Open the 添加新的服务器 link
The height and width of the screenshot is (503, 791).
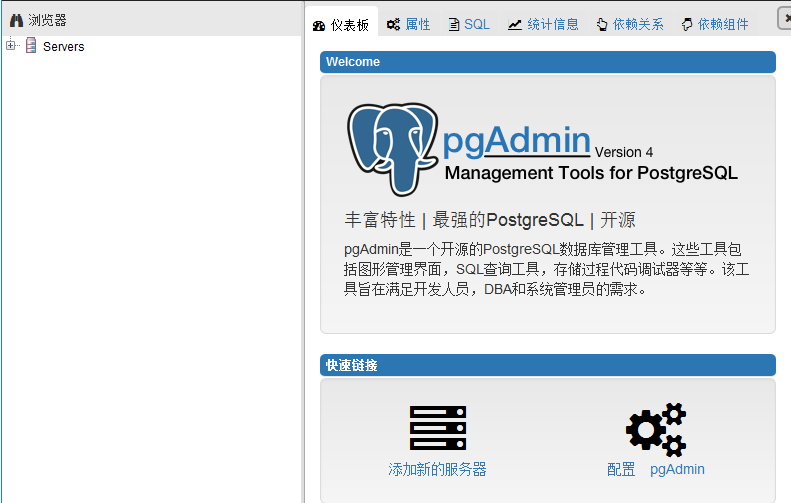point(437,469)
